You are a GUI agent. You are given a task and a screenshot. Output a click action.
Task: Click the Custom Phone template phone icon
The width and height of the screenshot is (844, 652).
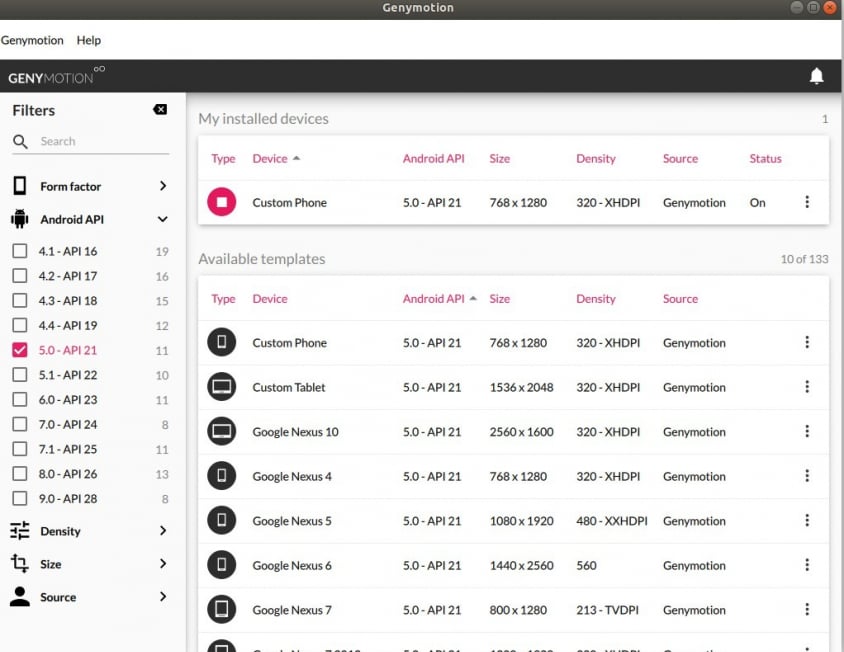221,342
